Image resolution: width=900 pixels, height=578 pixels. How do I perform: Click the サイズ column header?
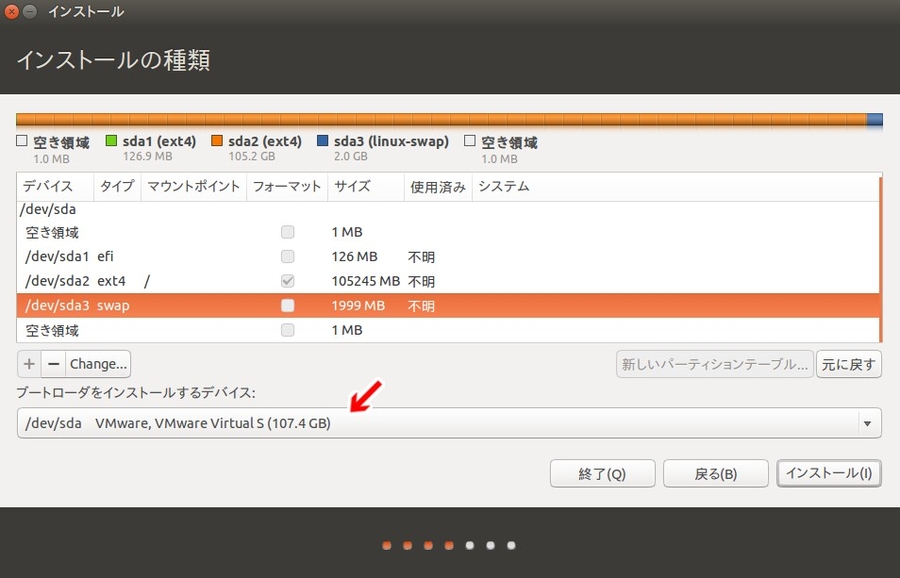(352, 186)
